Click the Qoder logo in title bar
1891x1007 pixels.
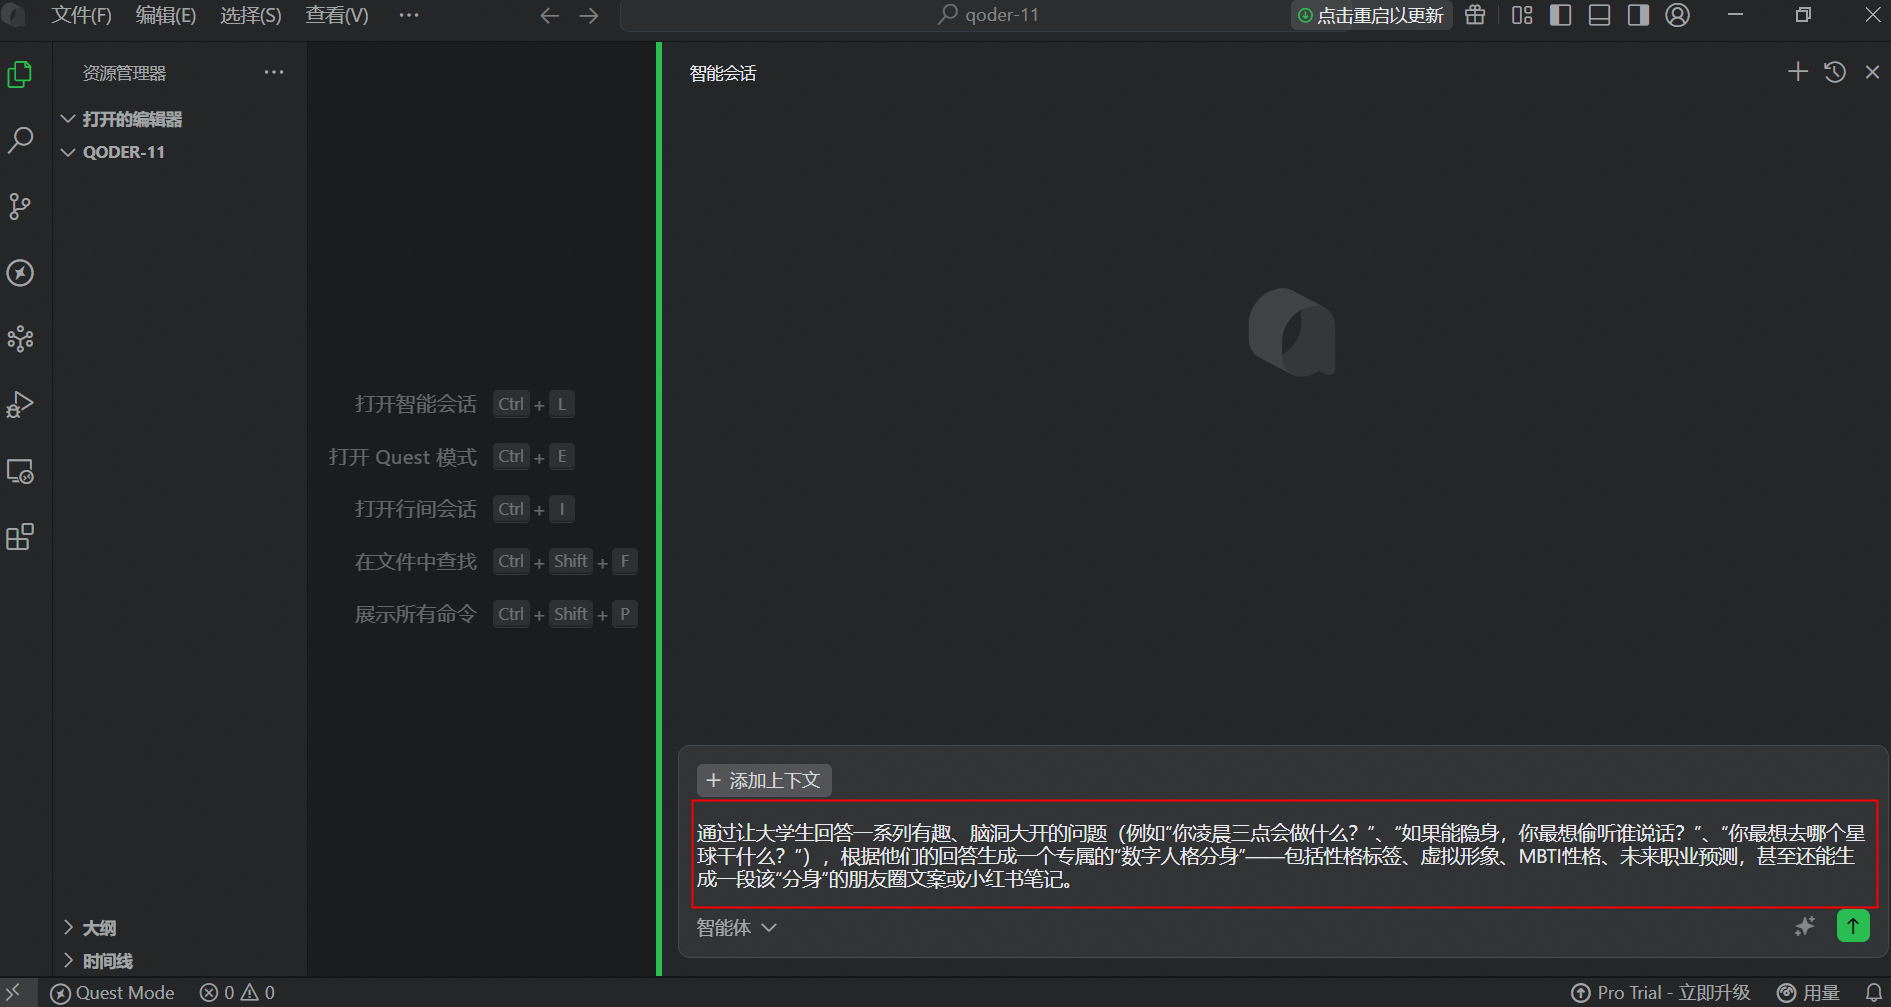click(x=13, y=15)
